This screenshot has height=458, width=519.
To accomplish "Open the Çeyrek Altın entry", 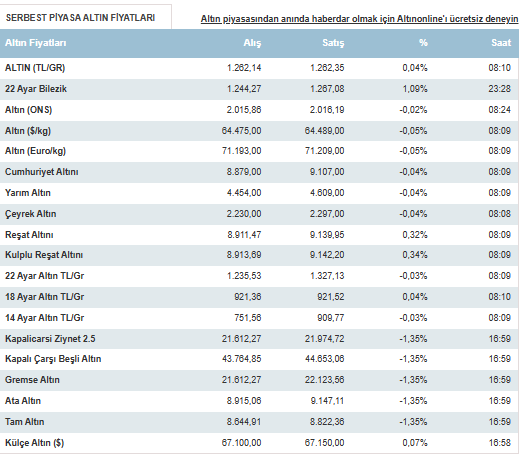I will click(x=30, y=214).
